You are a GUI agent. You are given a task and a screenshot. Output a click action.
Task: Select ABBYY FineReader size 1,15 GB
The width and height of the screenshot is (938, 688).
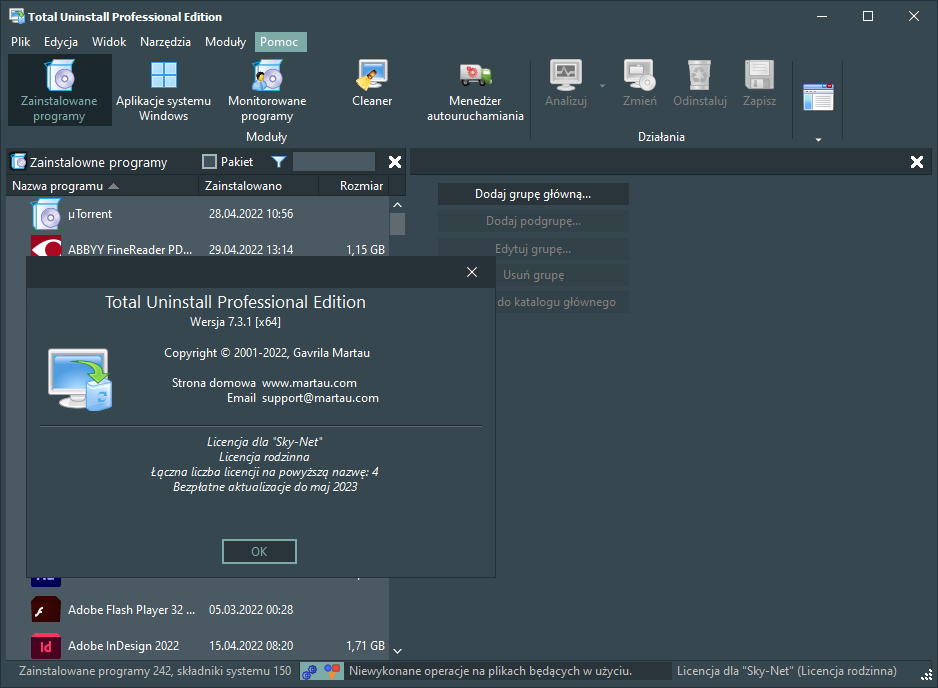[365, 250]
